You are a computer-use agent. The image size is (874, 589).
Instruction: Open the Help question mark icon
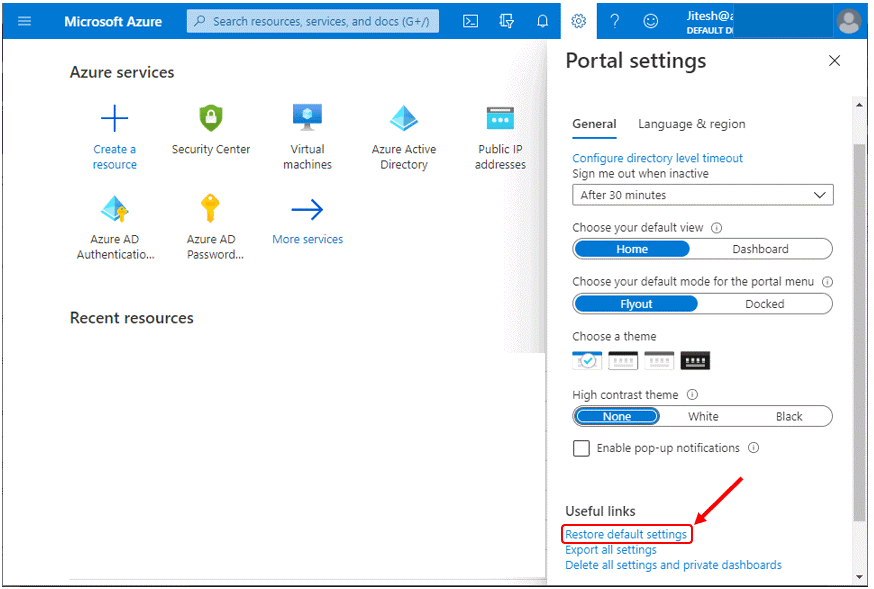pyautogui.click(x=614, y=21)
